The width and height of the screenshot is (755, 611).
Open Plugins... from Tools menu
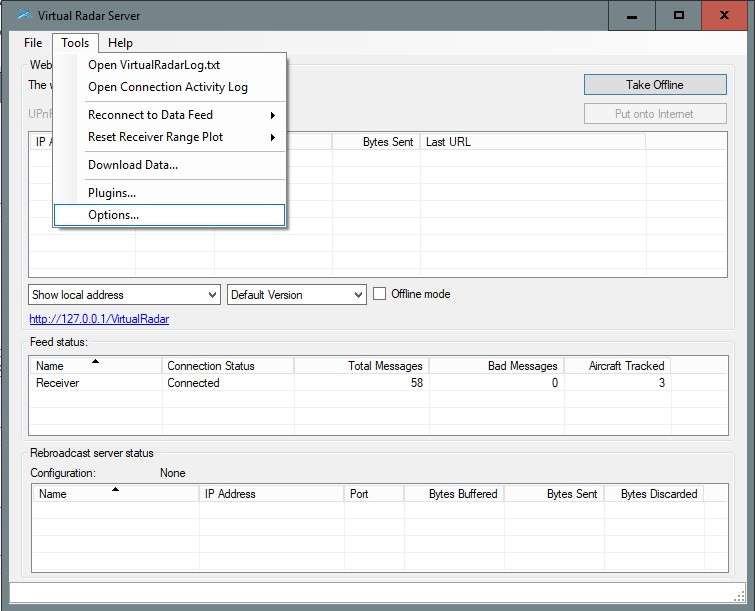(x=169, y=193)
